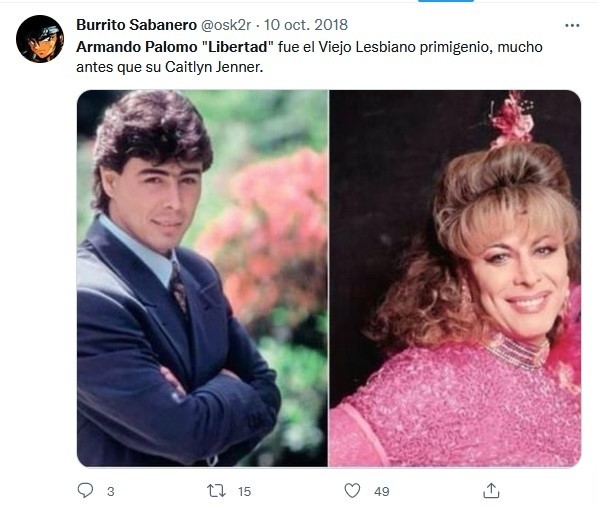Click the Burrito Sabanero display name
This screenshot has width=598, height=510.
click(x=137, y=25)
